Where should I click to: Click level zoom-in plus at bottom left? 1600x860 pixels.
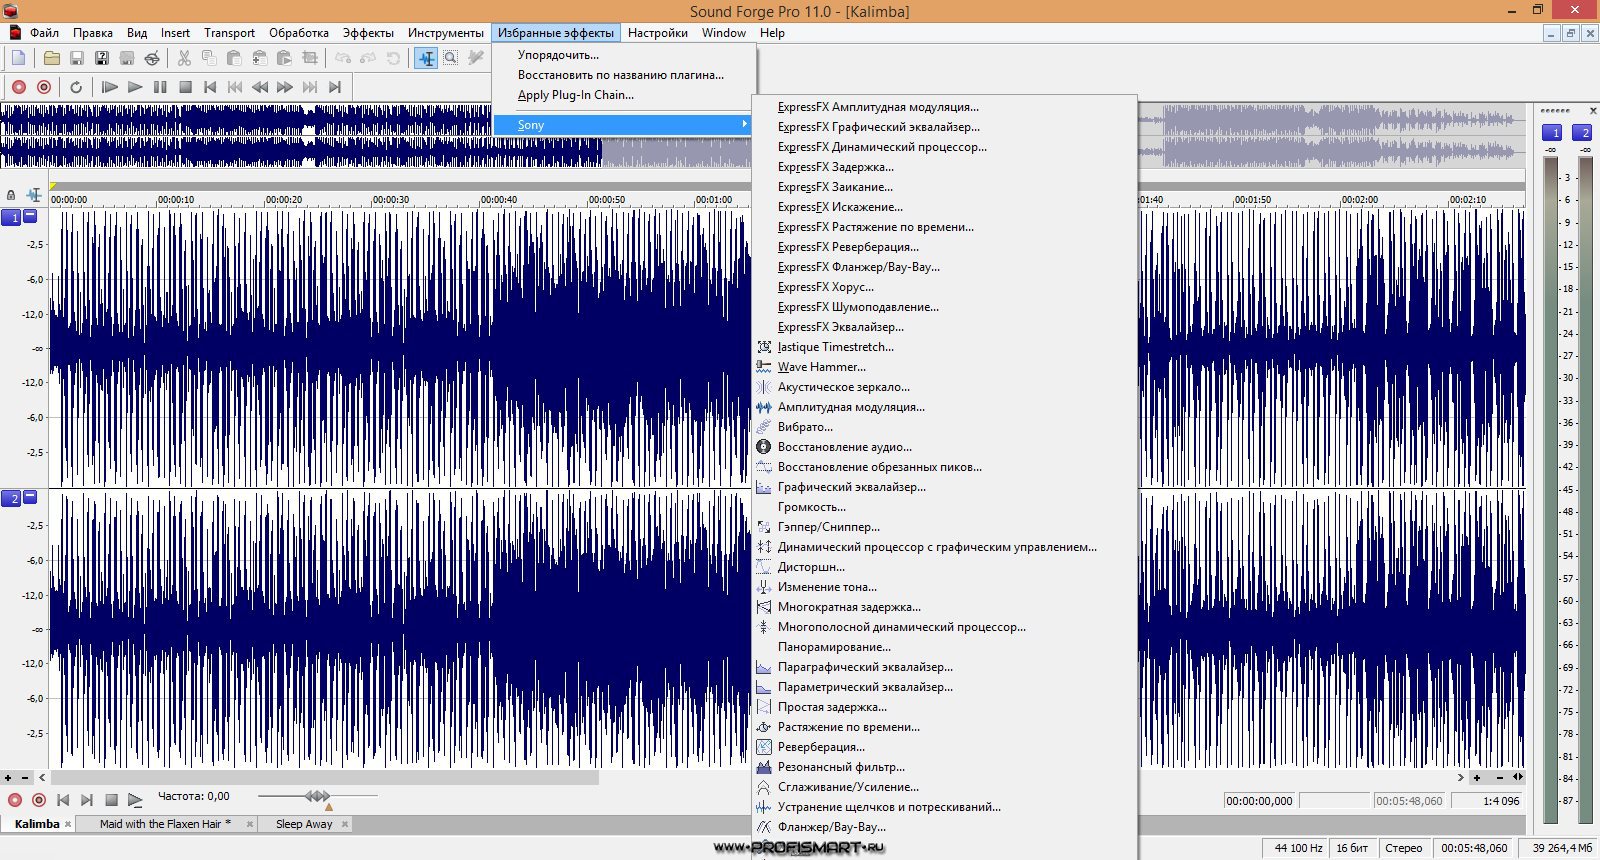[x=8, y=777]
